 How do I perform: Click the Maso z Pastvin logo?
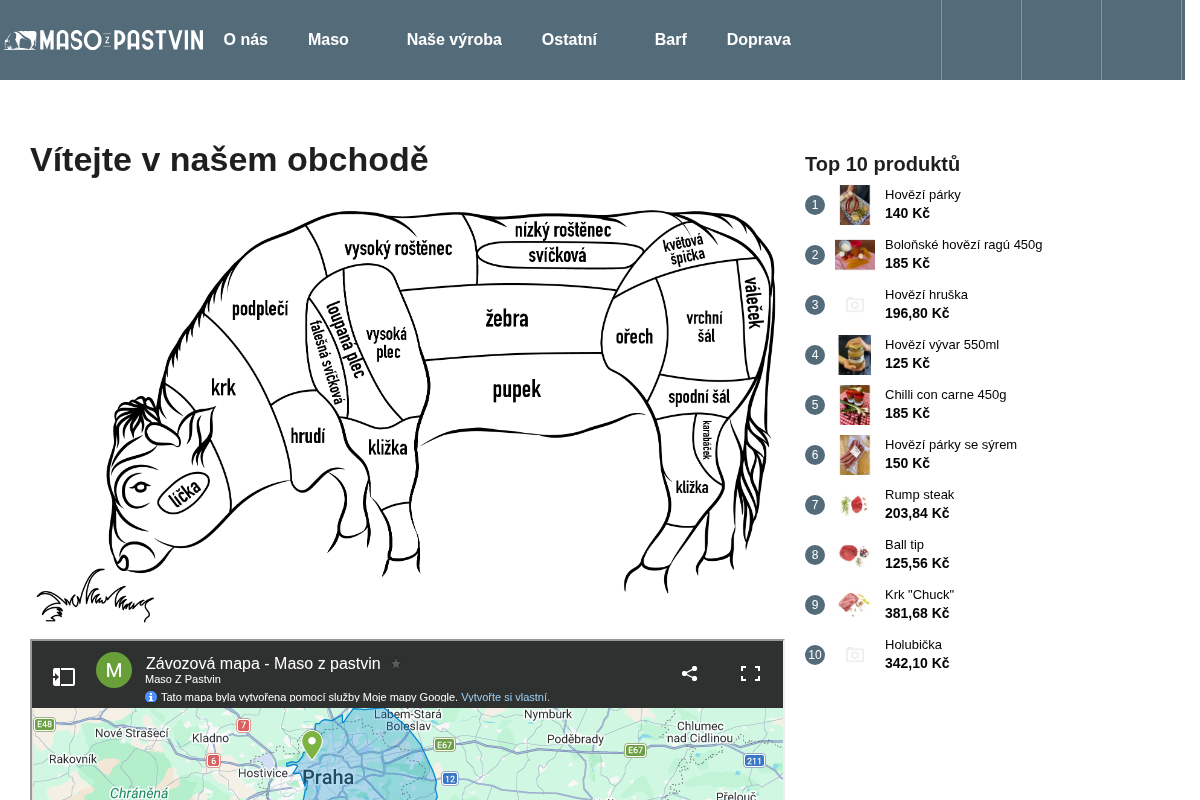pyautogui.click(x=104, y=40)
